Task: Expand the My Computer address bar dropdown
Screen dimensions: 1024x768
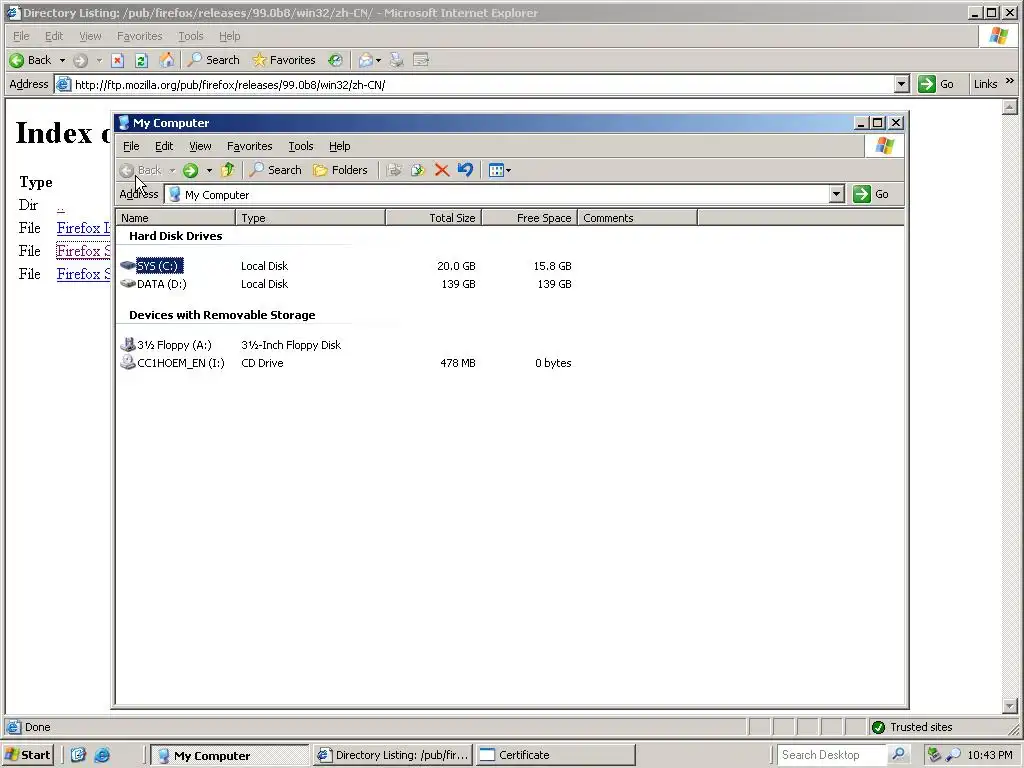Action: (837, 194)
